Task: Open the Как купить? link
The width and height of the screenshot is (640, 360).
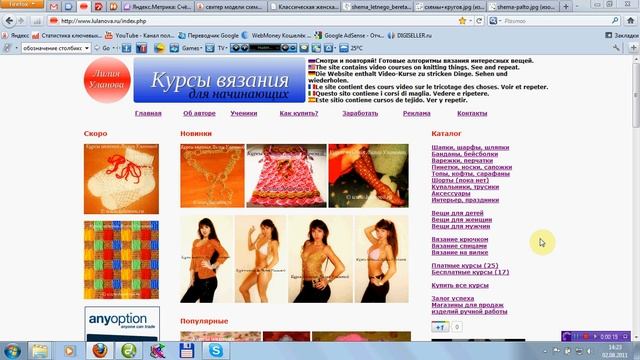Action: [299, 113]
